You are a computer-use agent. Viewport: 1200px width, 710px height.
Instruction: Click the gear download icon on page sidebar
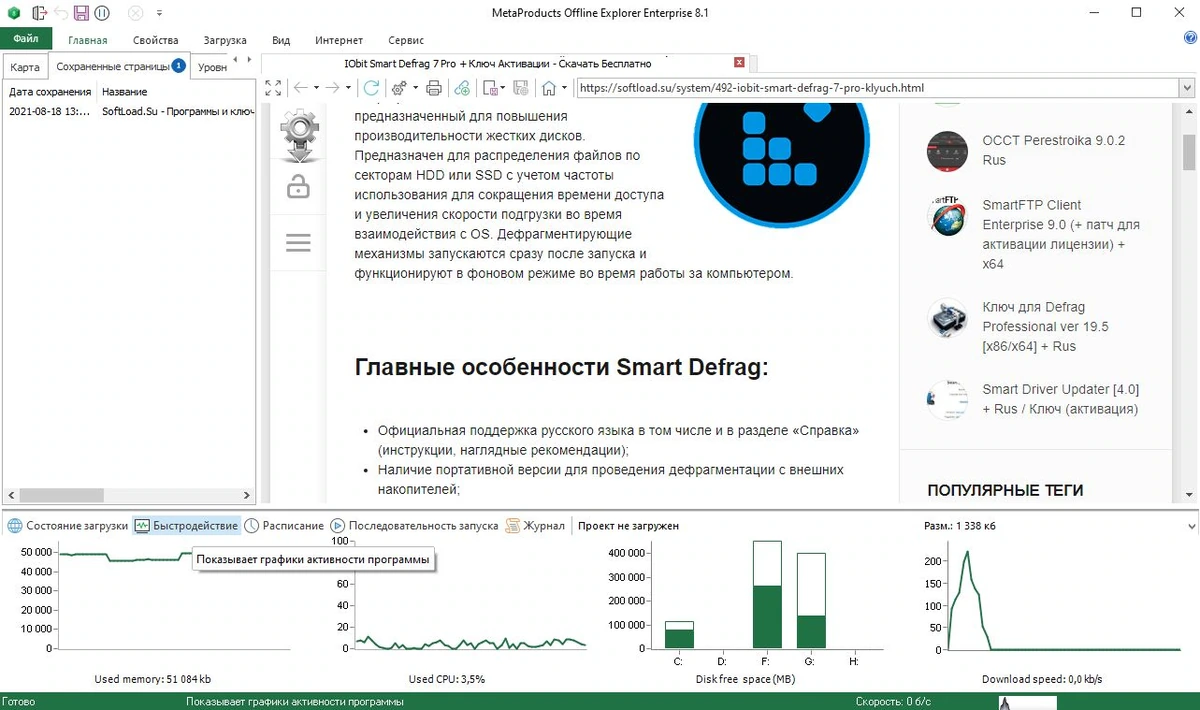(299, 137)
